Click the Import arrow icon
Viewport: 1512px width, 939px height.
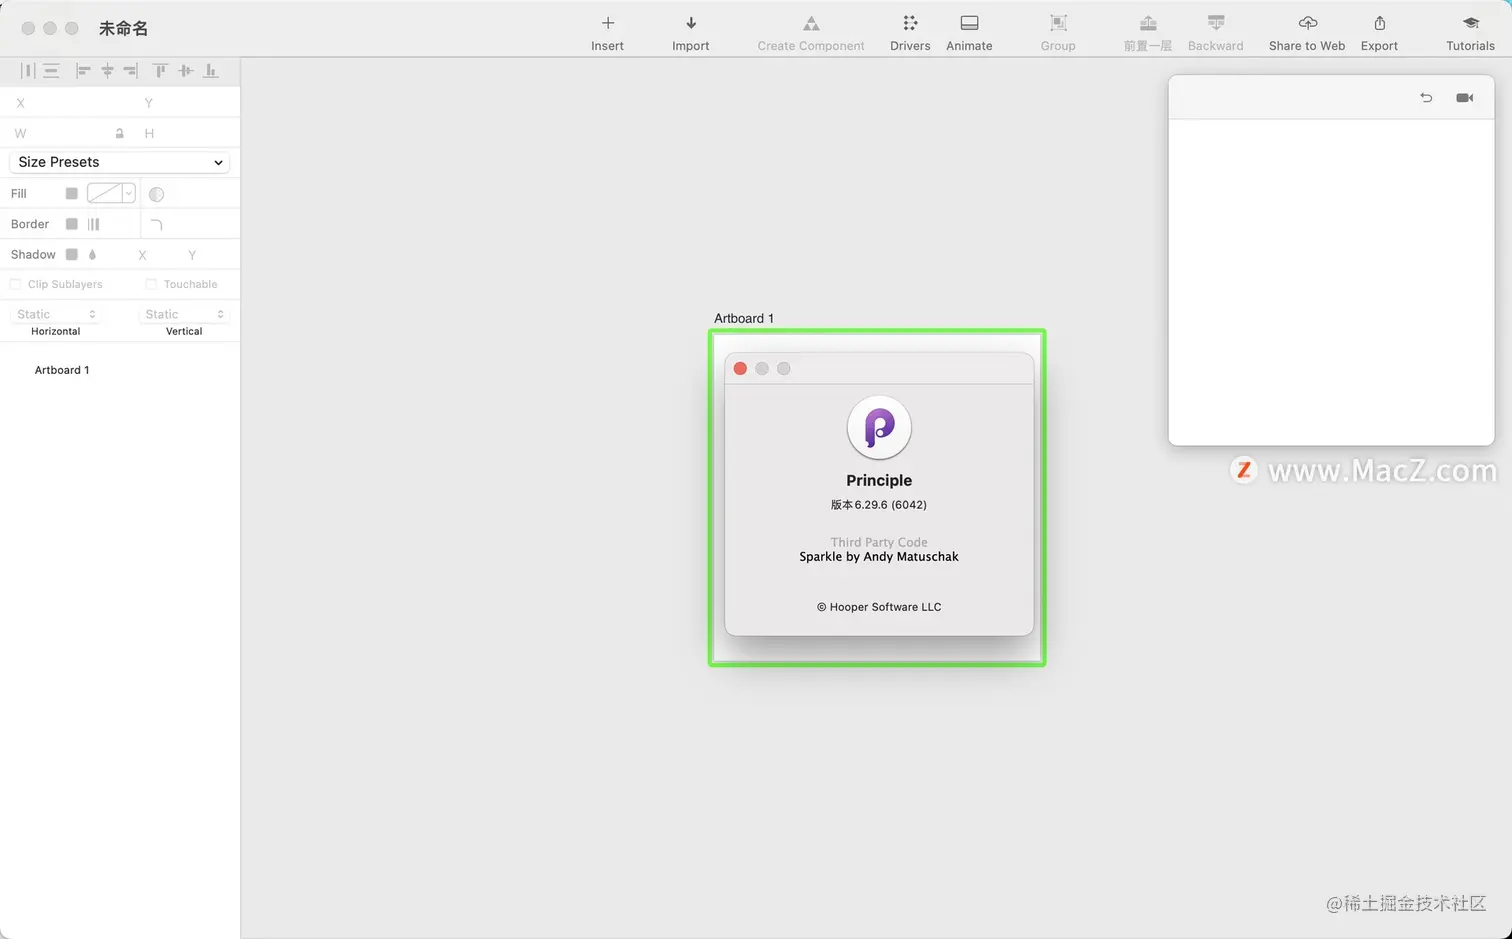[690, 23]
